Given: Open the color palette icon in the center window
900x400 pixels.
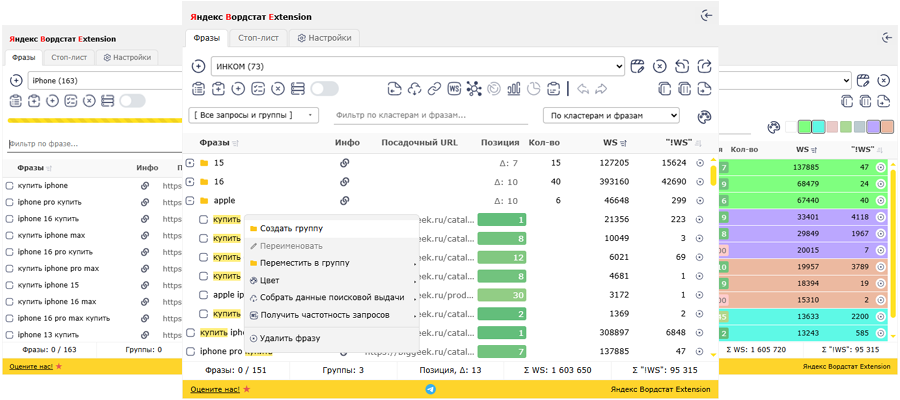Looking at the screenshot, I should (x=704, y=116).
